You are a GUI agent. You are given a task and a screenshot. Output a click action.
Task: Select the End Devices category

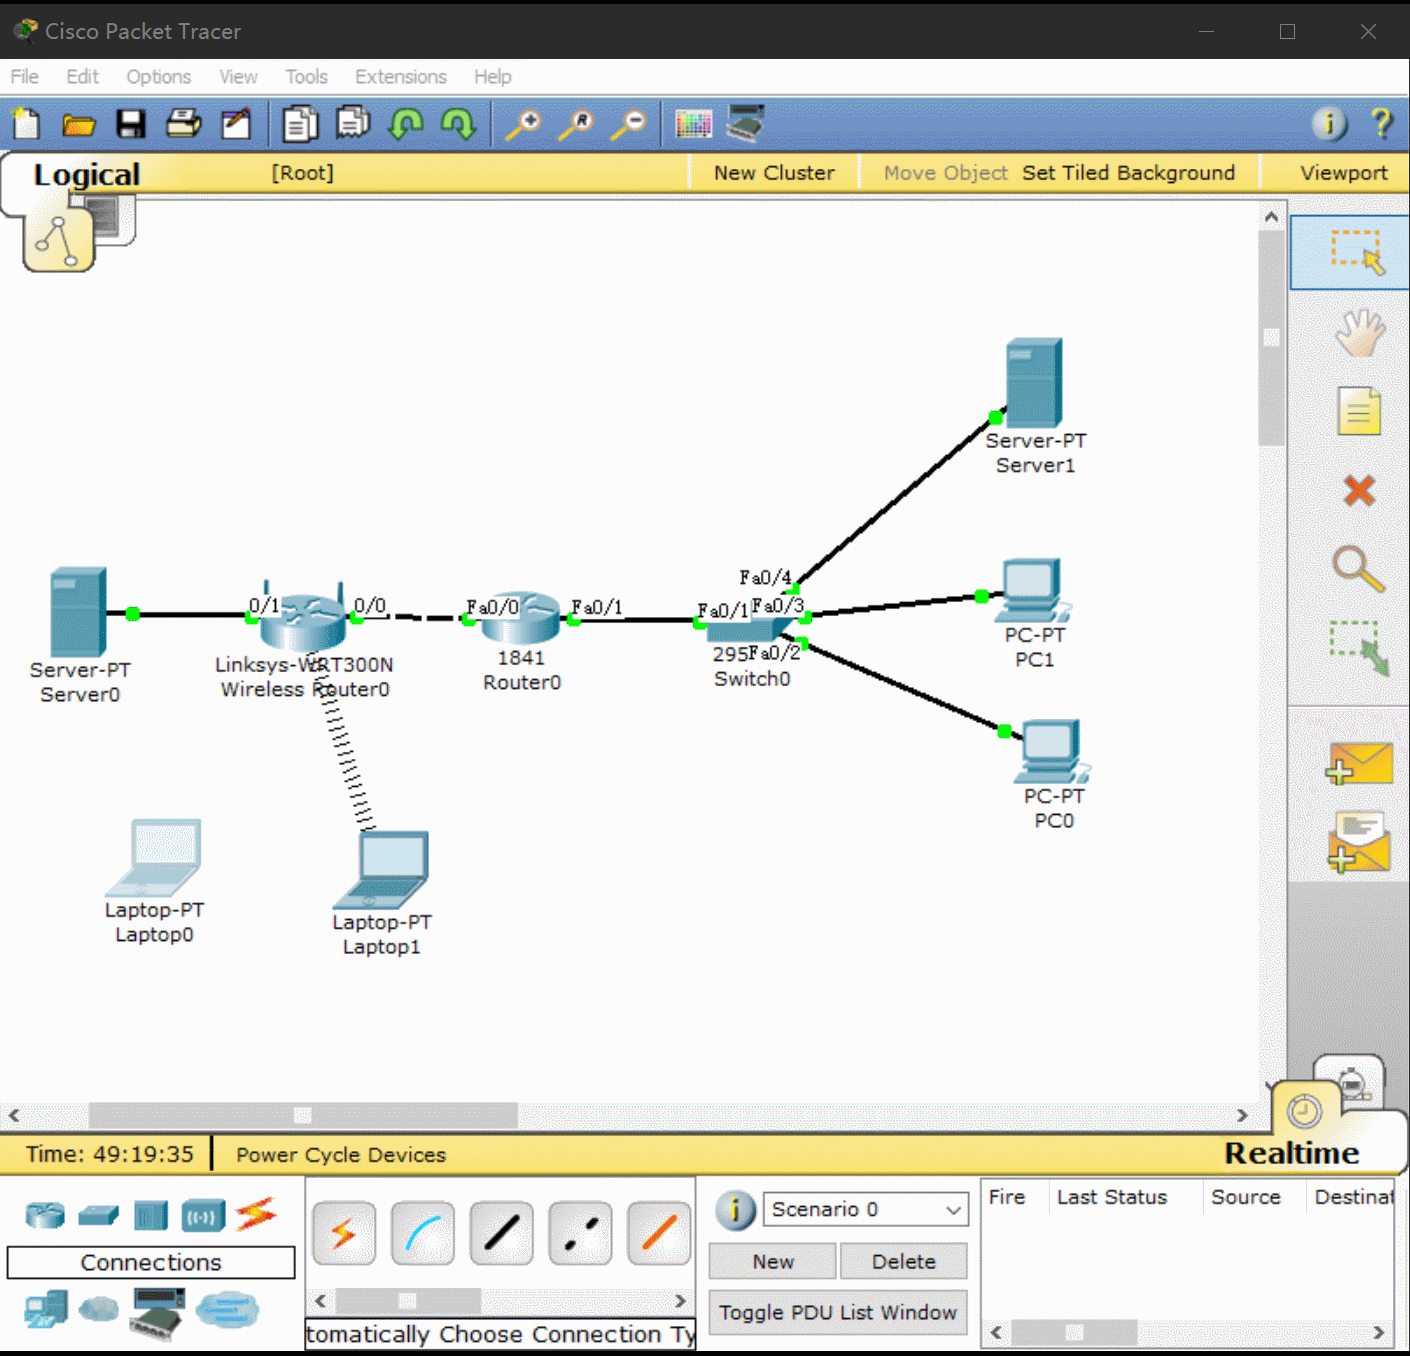tap(46, 1308)
